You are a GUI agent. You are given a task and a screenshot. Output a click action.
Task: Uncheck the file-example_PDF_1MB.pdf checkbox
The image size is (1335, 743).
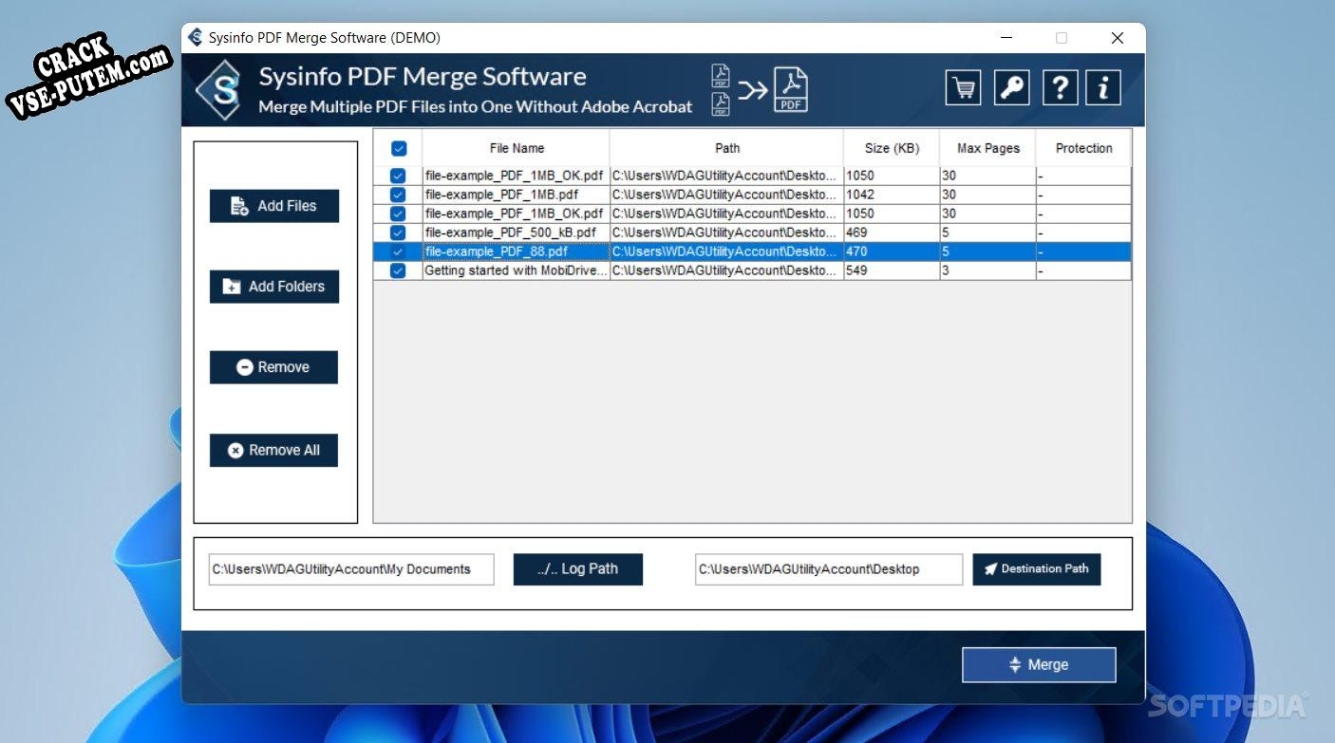(398, 195)
